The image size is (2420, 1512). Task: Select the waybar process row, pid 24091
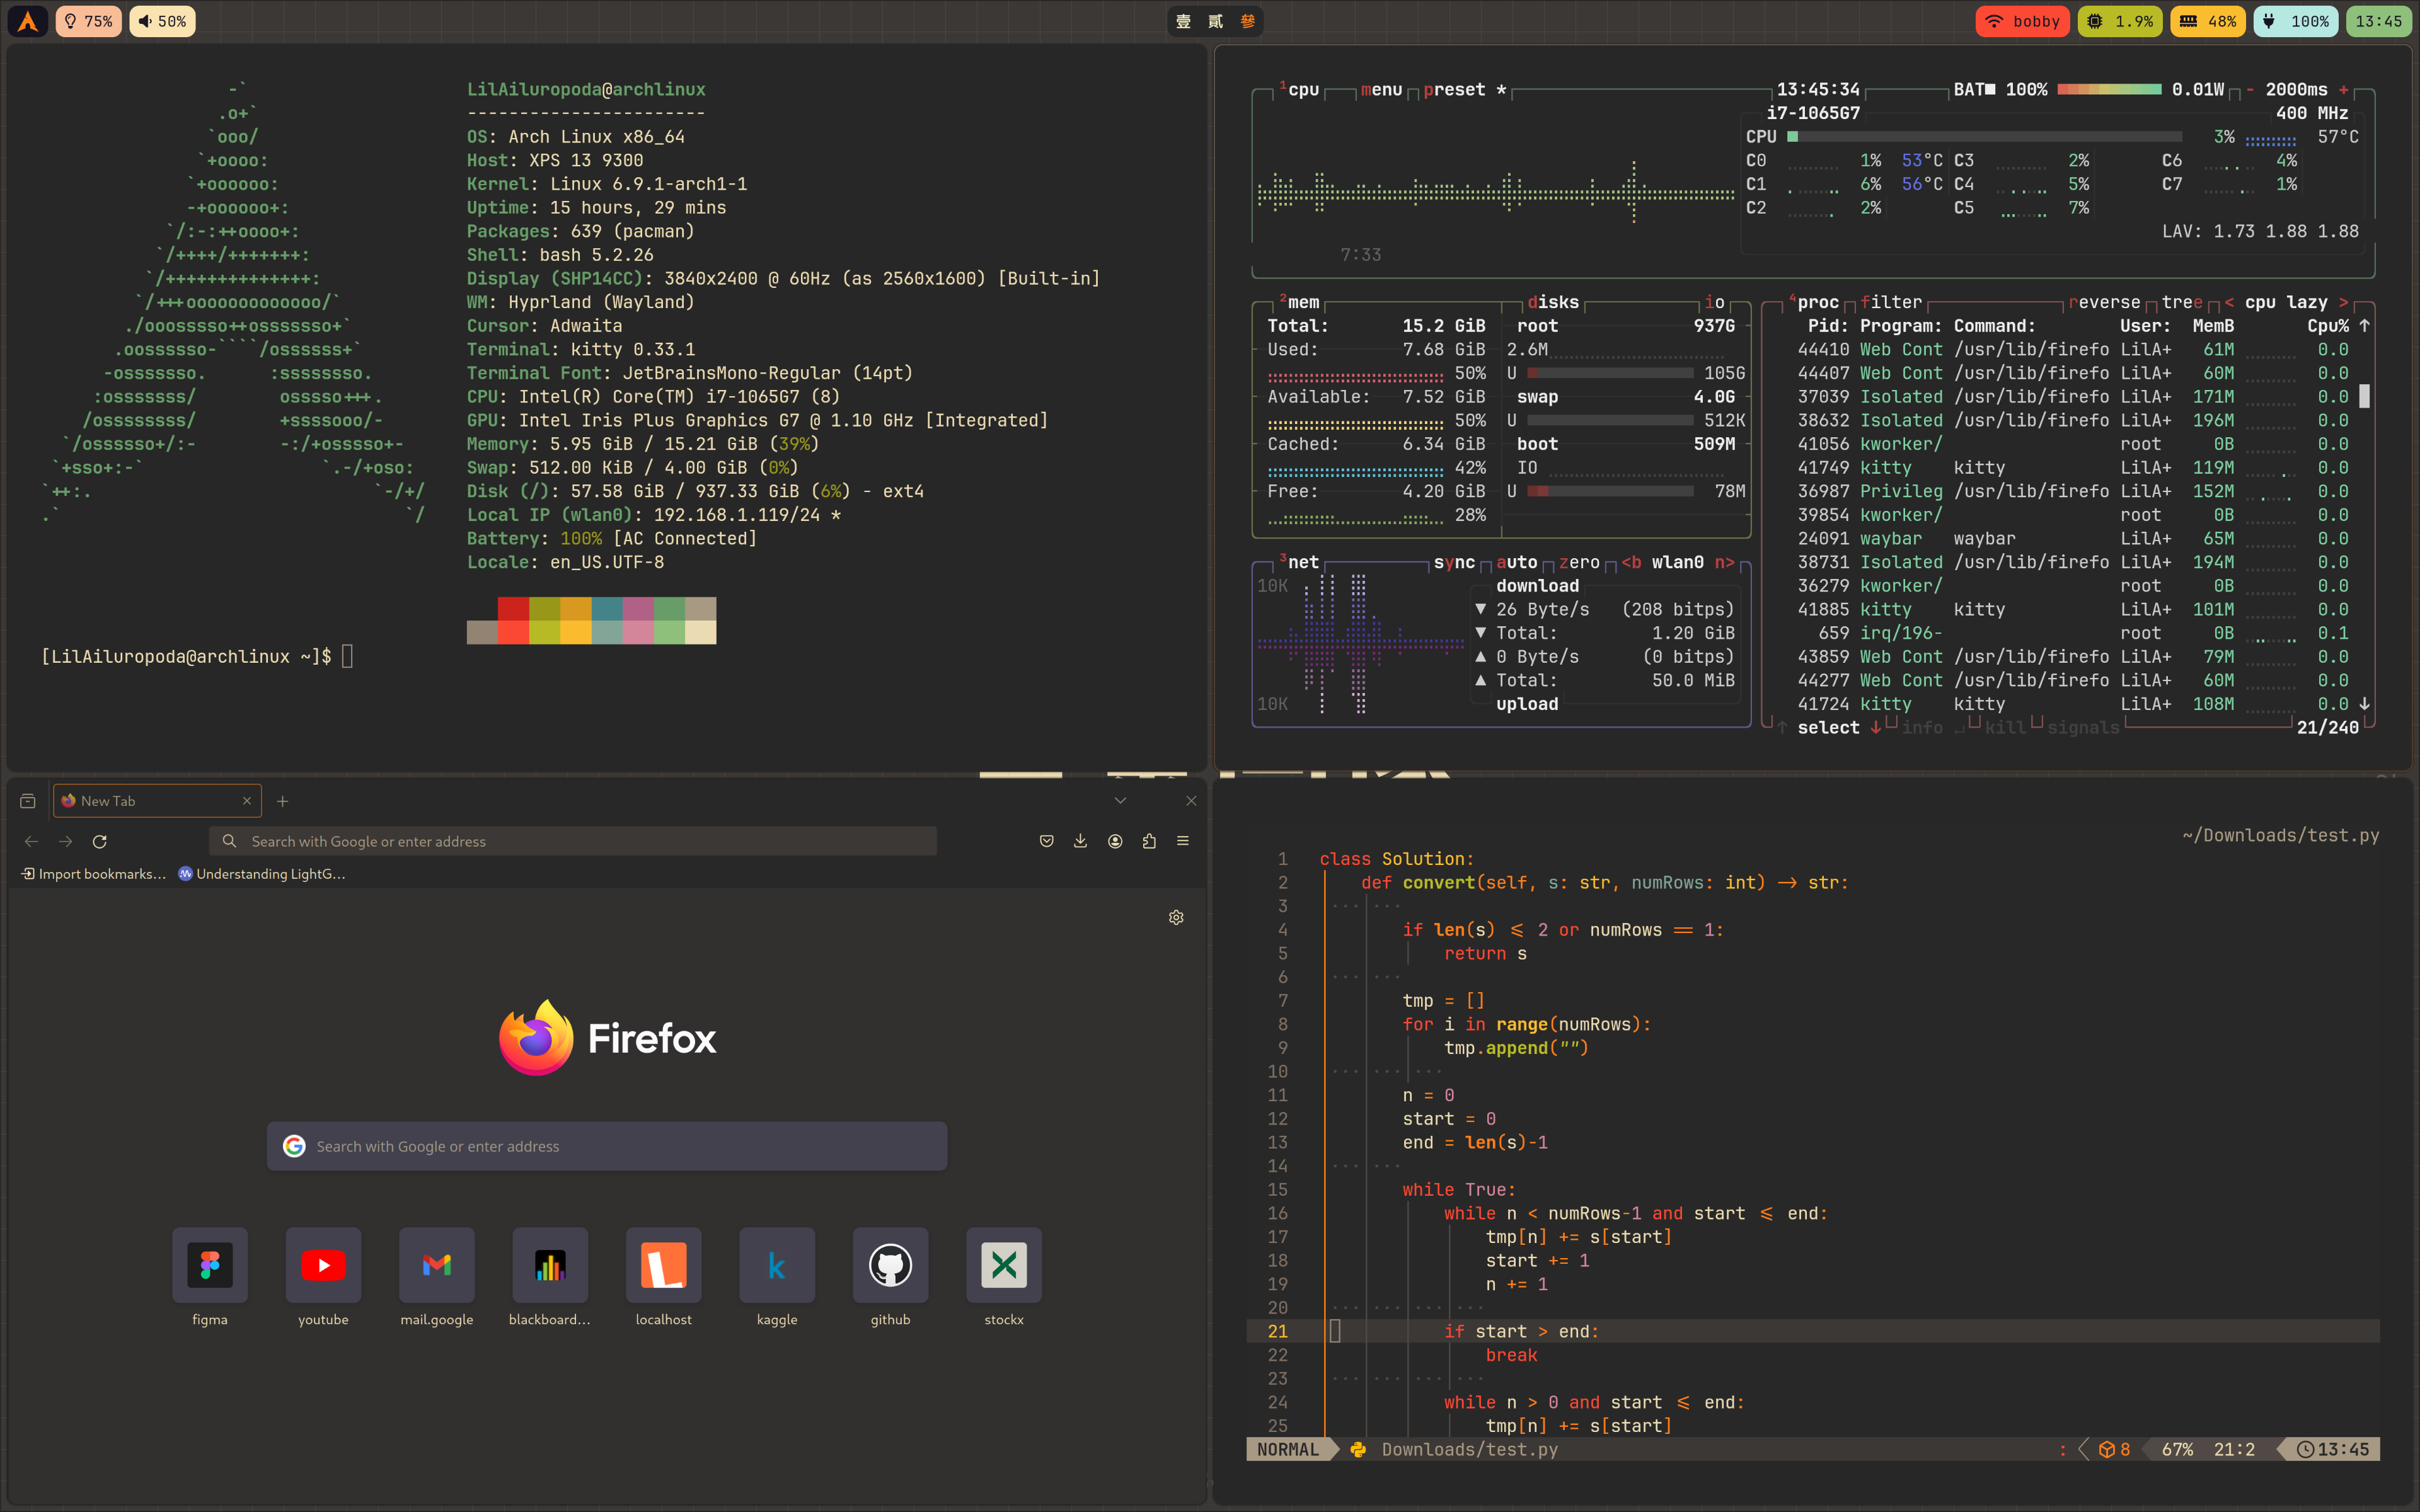click(x=2072, y=539)
